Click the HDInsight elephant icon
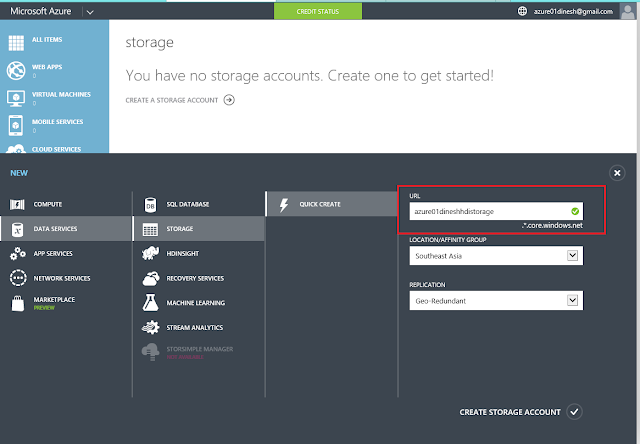The image size is (640, 444). 151,254
